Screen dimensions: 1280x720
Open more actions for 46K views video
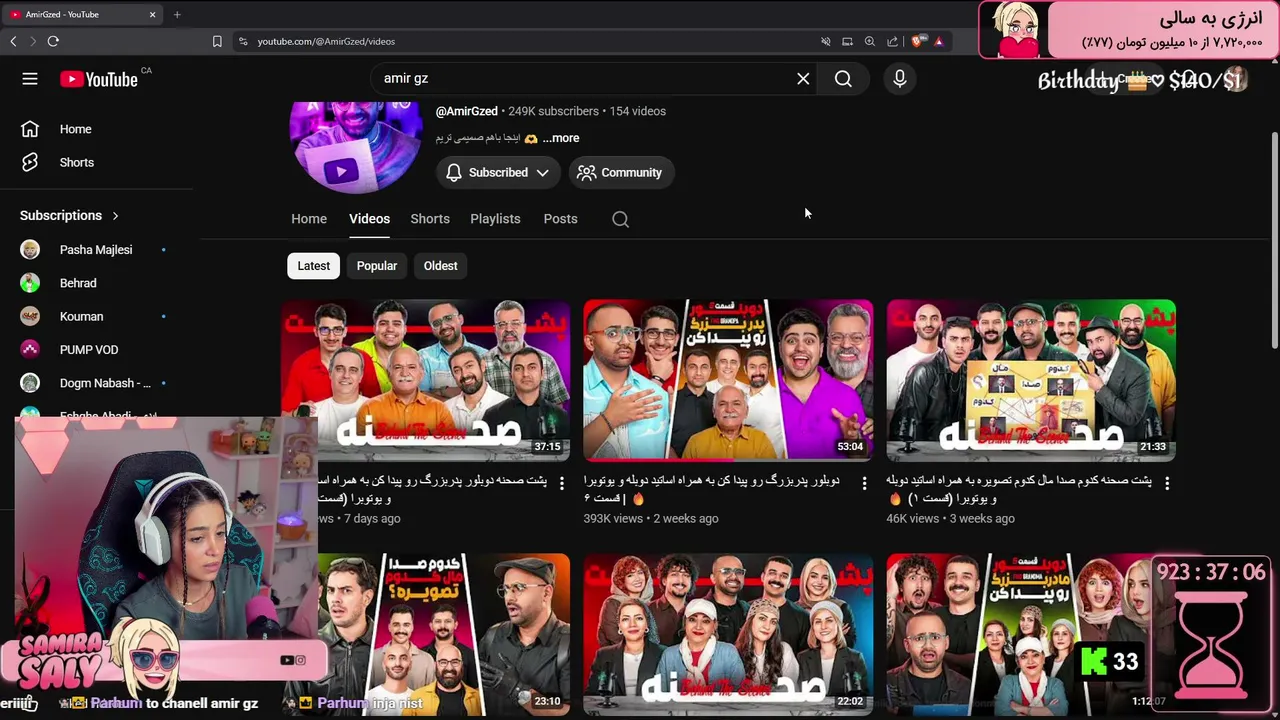(1167, 482)
